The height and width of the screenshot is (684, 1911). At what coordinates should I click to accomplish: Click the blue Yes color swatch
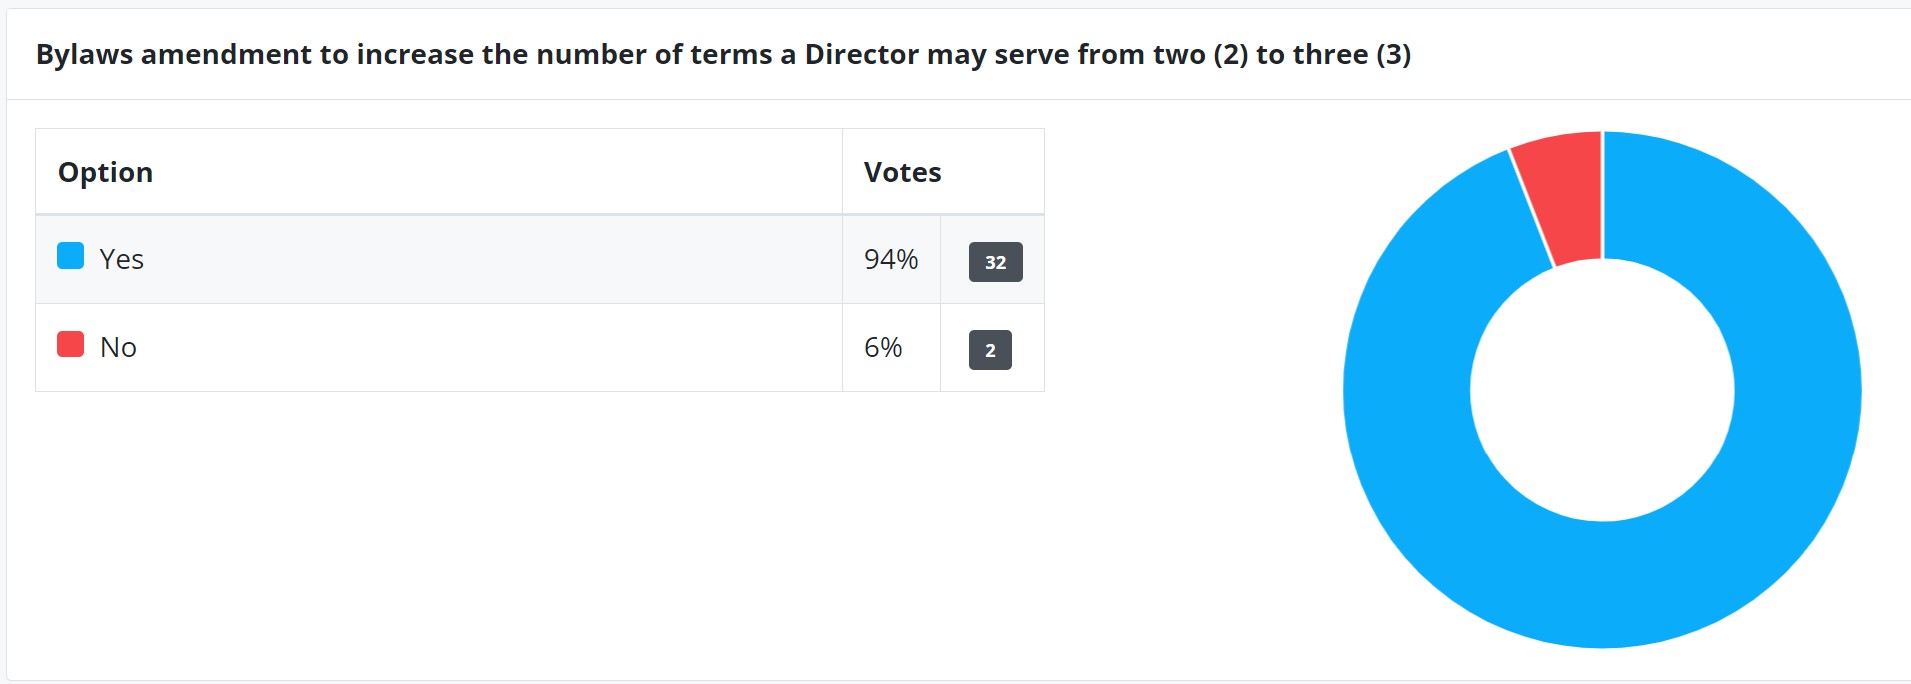pyautogui.click(x=70, y=256)
